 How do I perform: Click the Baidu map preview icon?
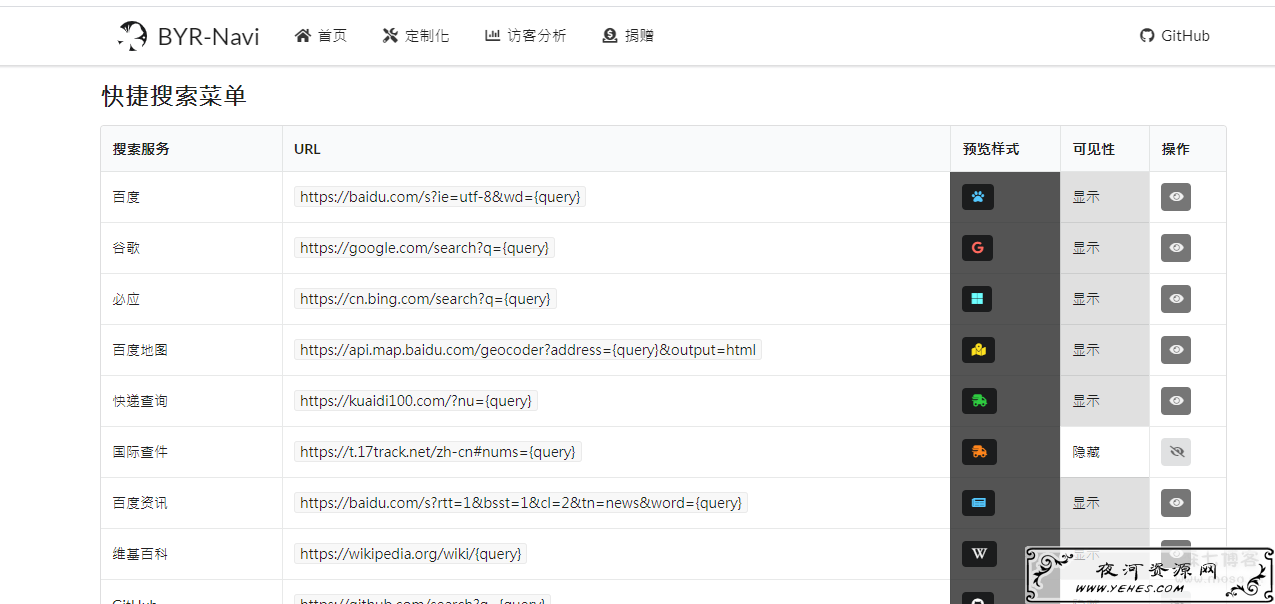click(x=979, y=350)
